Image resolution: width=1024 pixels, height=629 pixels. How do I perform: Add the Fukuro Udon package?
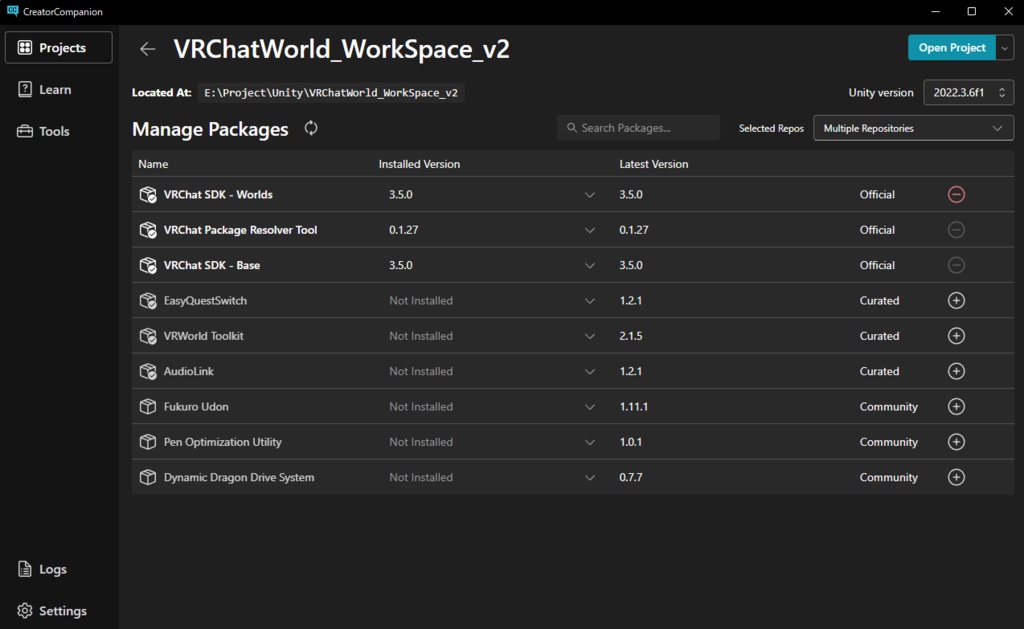pyautogui.click(x=956, y=406)
